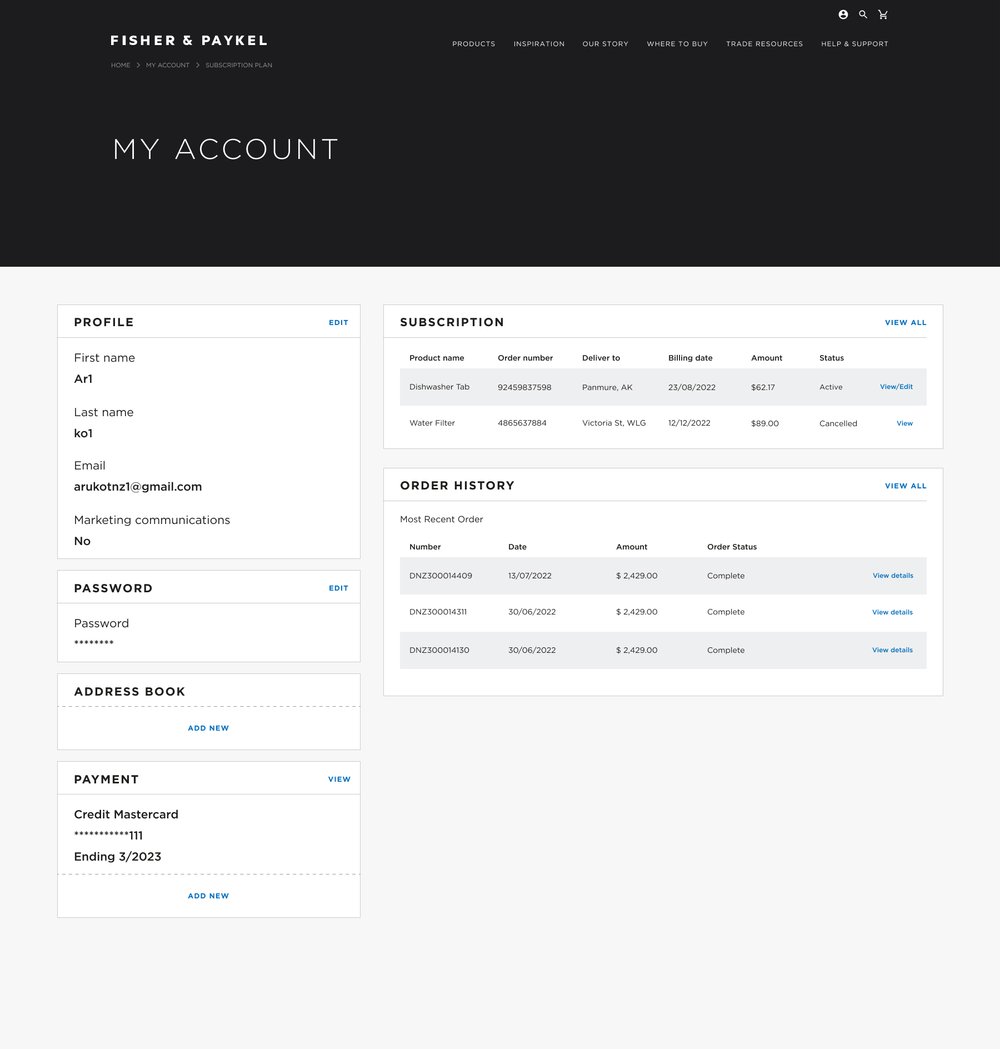View the Payment details
Screen dimensions: 1000x1049
click(339, 779)
